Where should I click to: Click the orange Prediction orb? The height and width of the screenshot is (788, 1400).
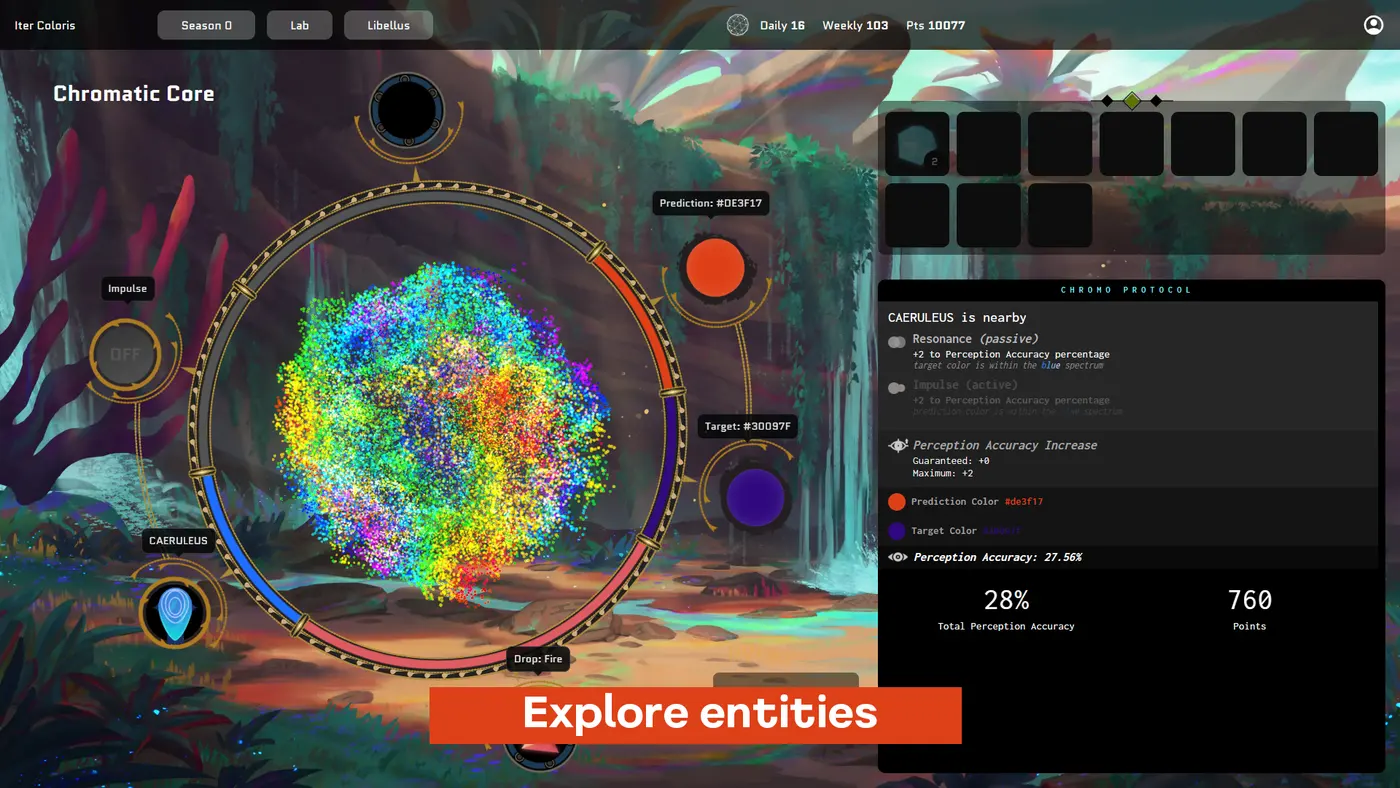[x=715, y=268]
